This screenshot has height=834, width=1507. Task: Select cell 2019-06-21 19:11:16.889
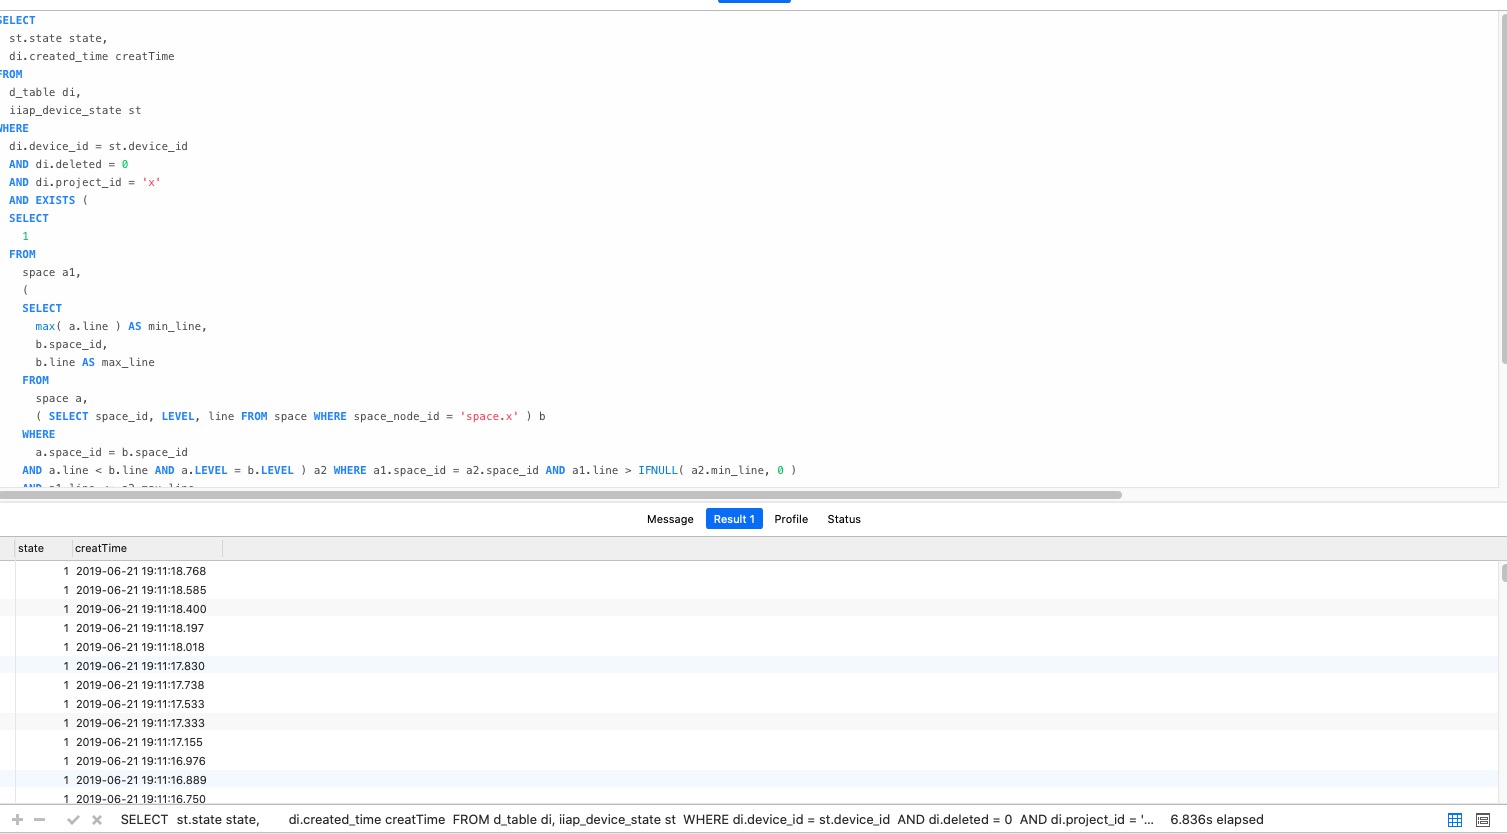pos(141,780)
